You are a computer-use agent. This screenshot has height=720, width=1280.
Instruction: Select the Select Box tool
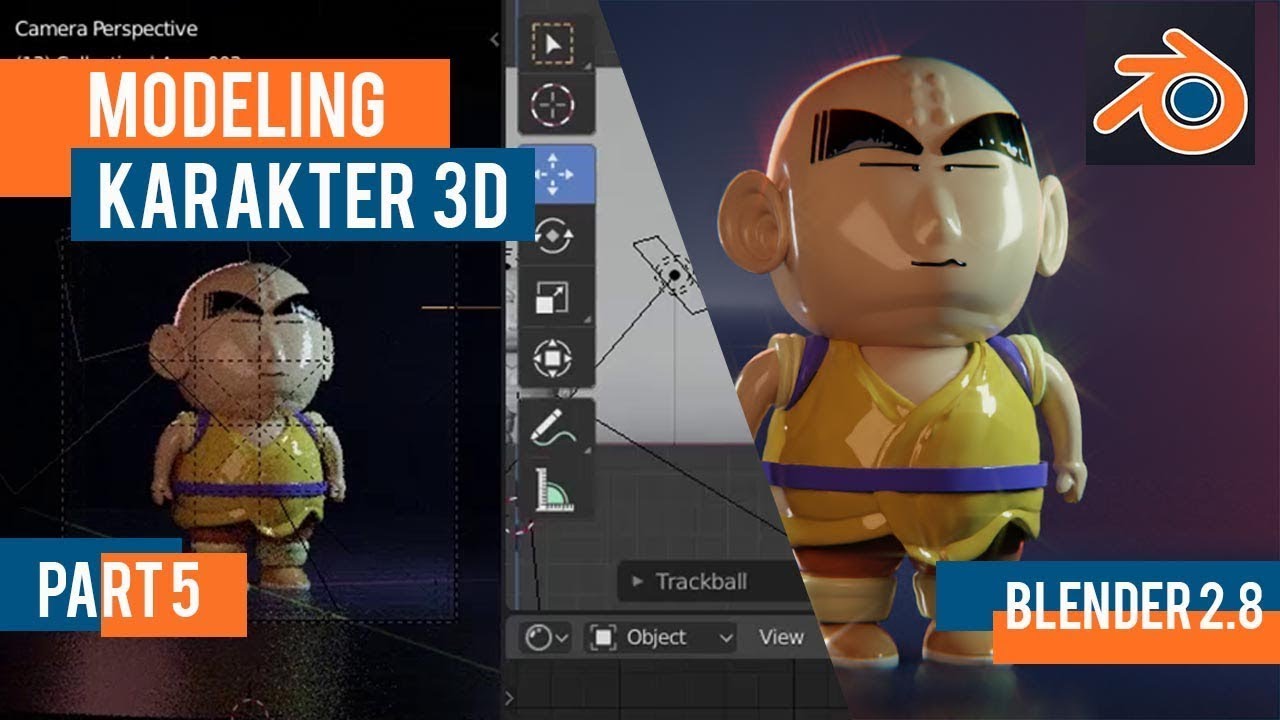[551, 44]
